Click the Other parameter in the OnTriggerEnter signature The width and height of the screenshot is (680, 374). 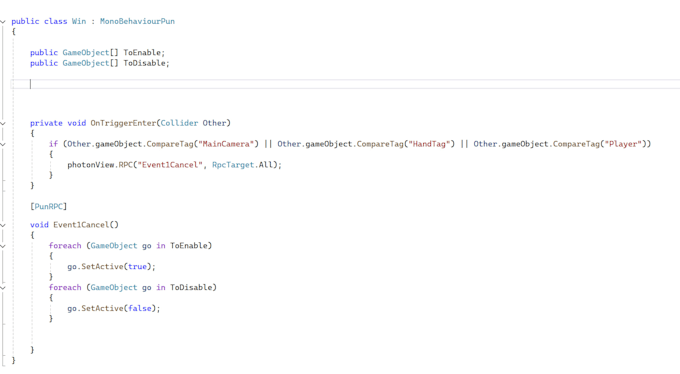(x=214, y=123)
